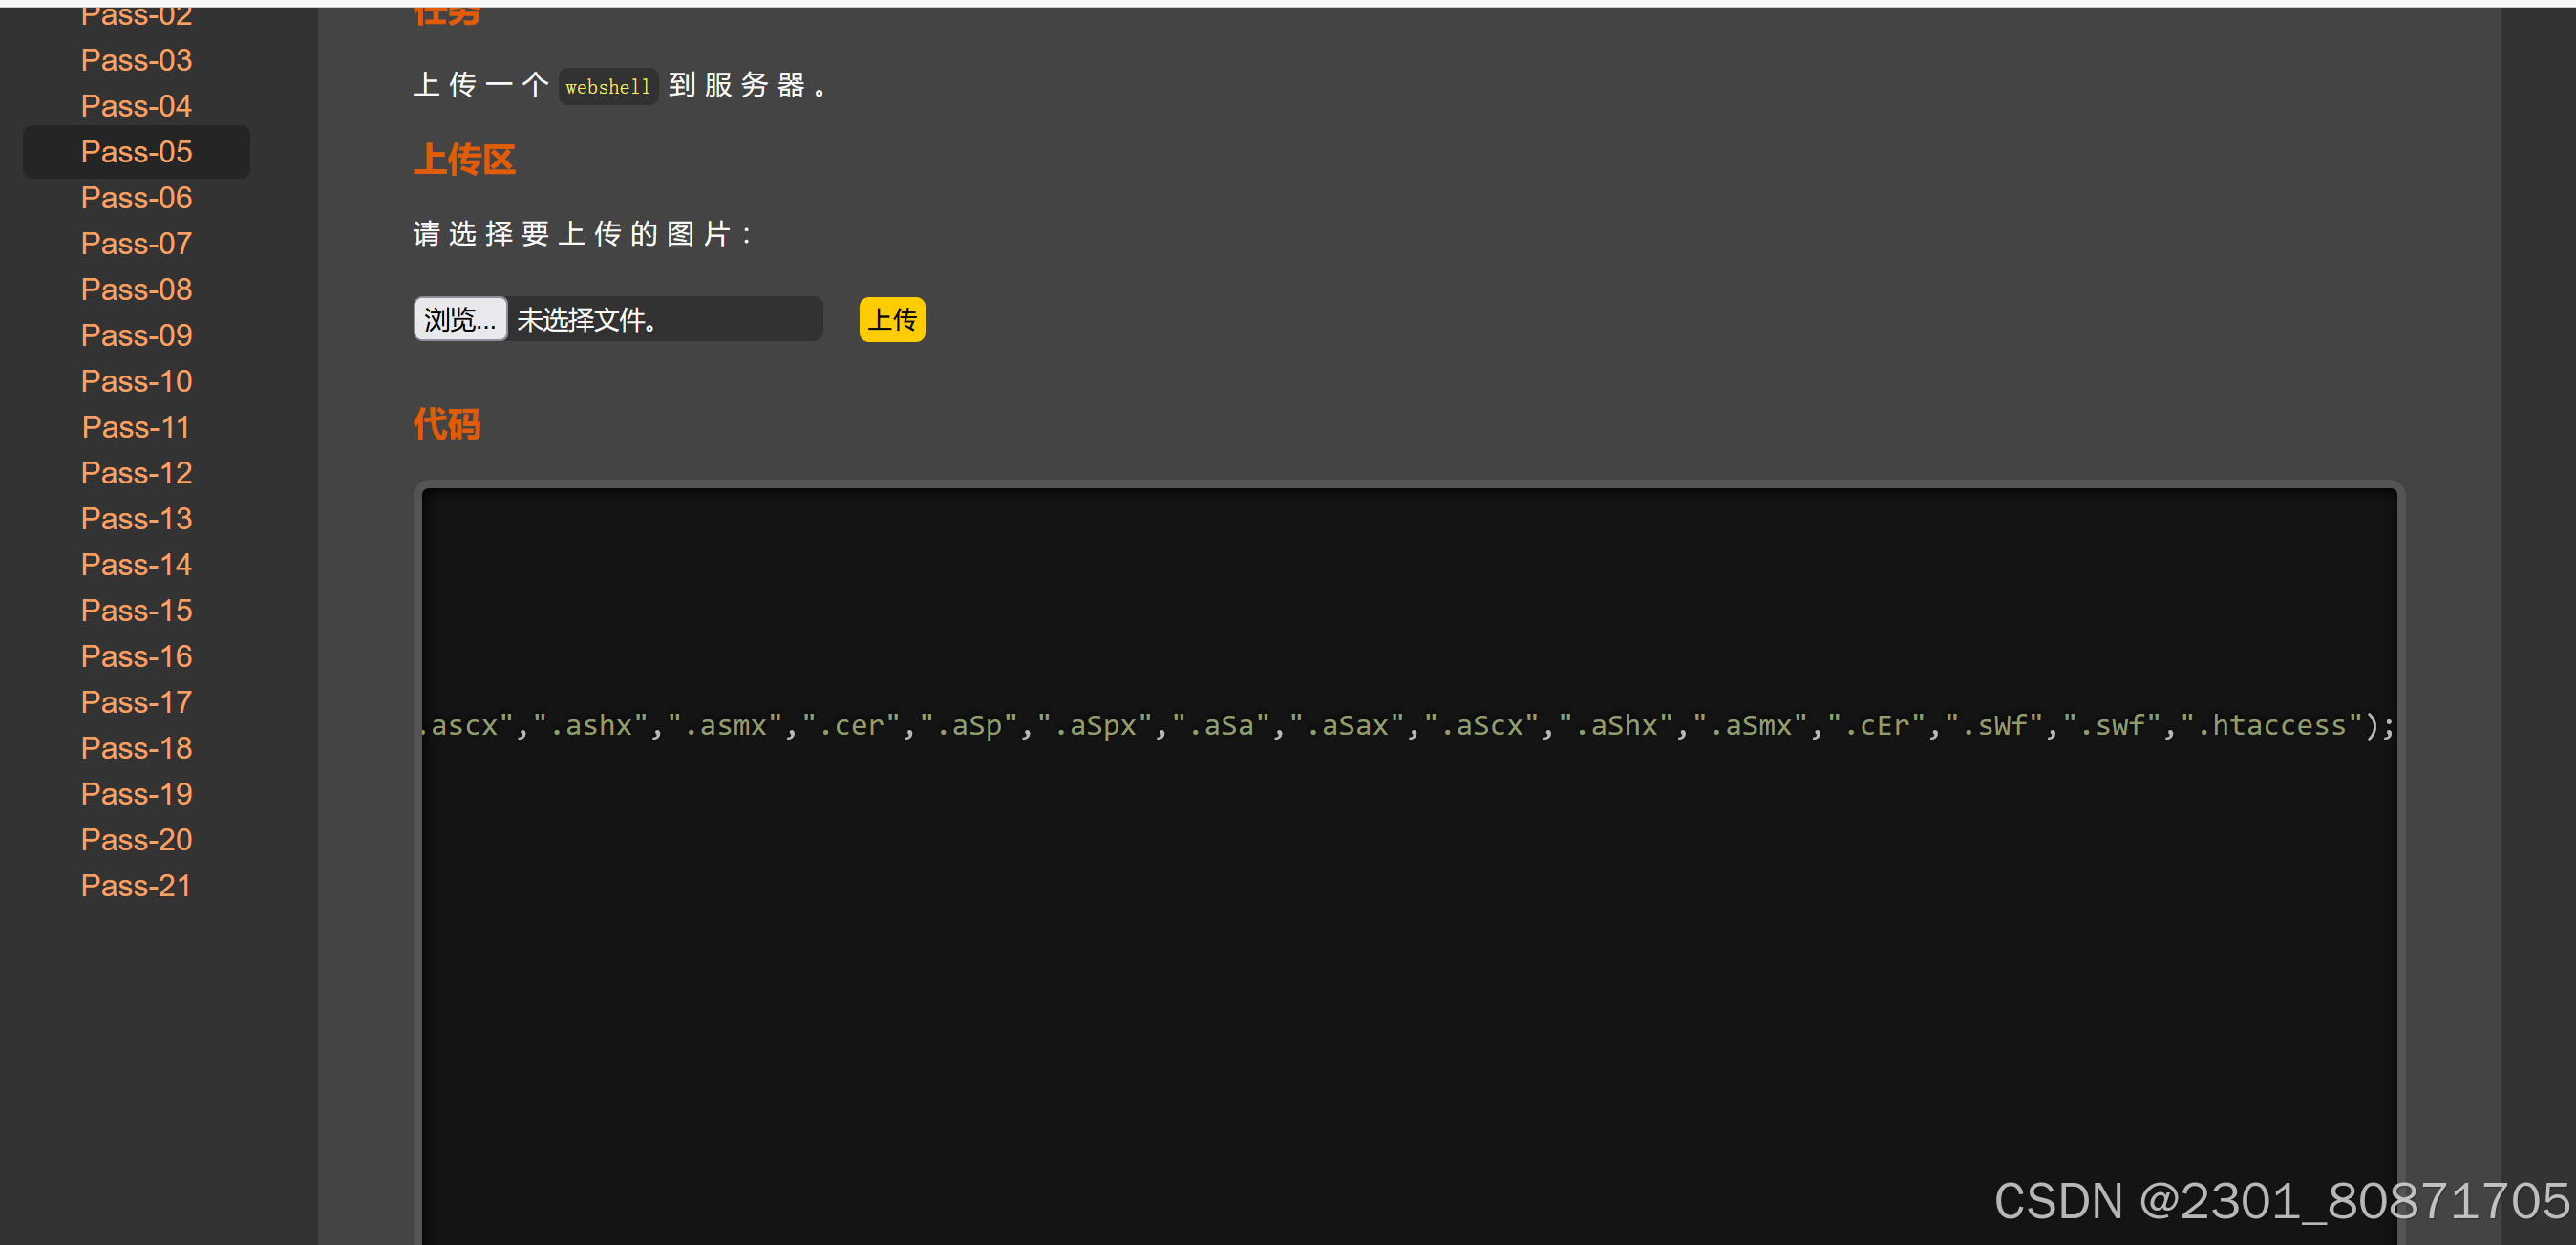Click the Pass-08 sidebar entry

(136, 290)
